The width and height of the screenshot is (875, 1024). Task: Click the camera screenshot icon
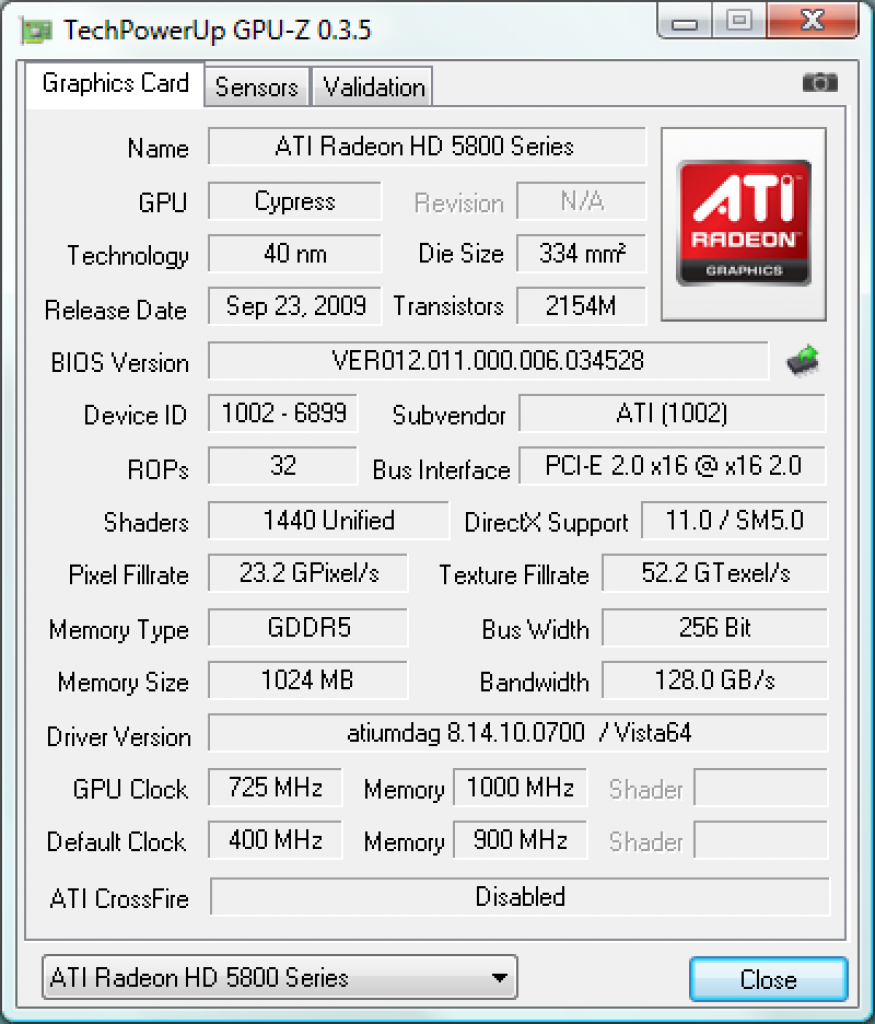(x=819, y=82)
